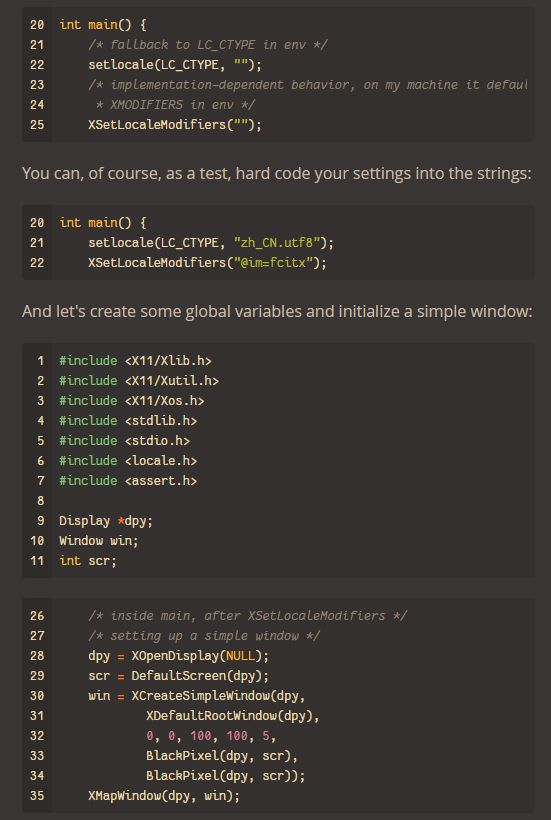Click the paragraph about hard coding settings
The width and height of the screenshot is (551, 820).
(277, 173)
